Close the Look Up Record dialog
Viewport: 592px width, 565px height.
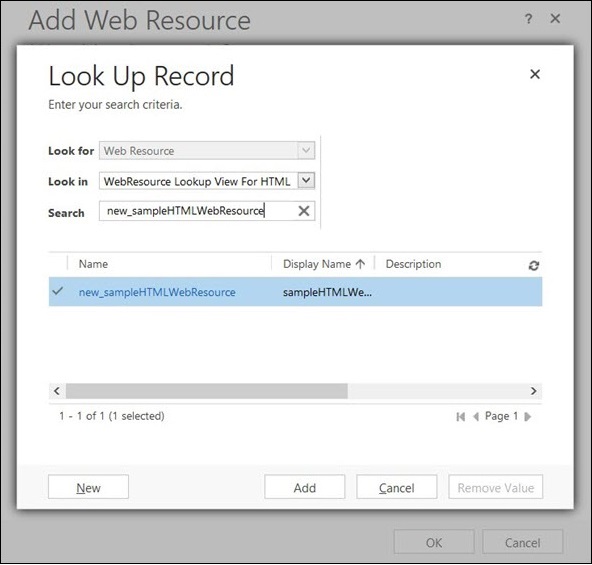[535, 74]
